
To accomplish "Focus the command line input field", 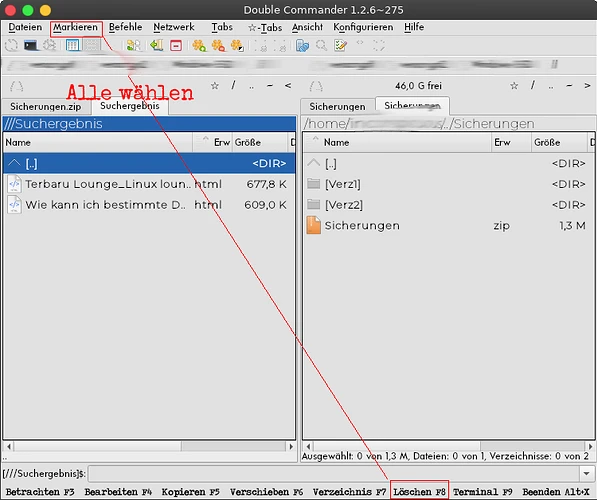I will click(334, 474).
